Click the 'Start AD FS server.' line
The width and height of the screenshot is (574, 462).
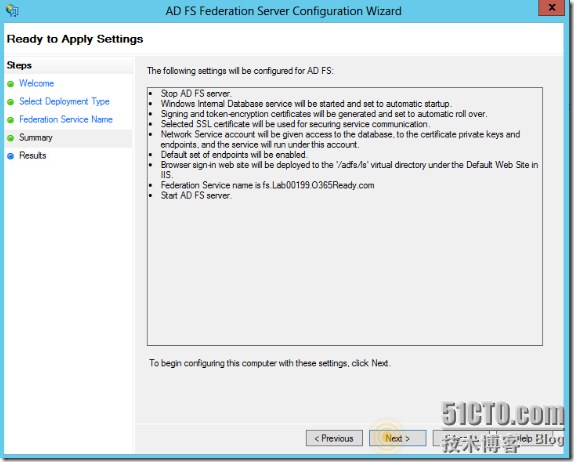click(196, 196)
